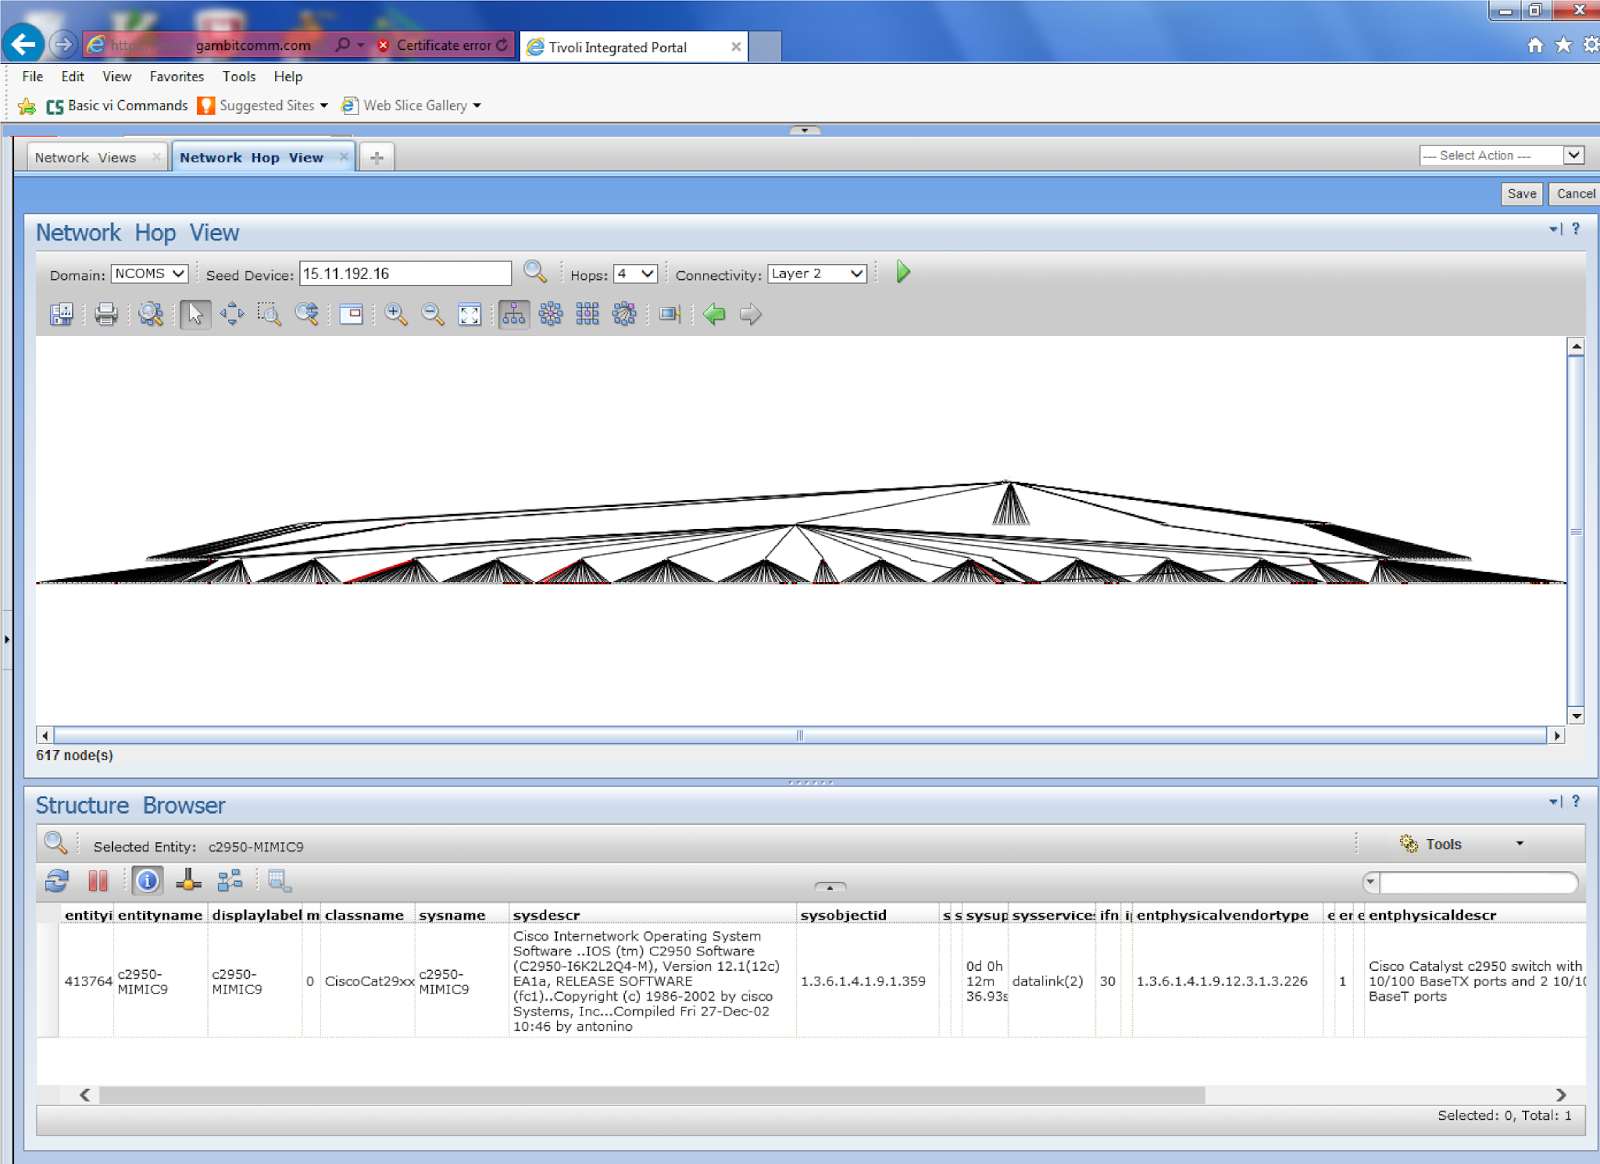
Task: Toggle pause updates in Structure Browser
Action: (97, 881)
